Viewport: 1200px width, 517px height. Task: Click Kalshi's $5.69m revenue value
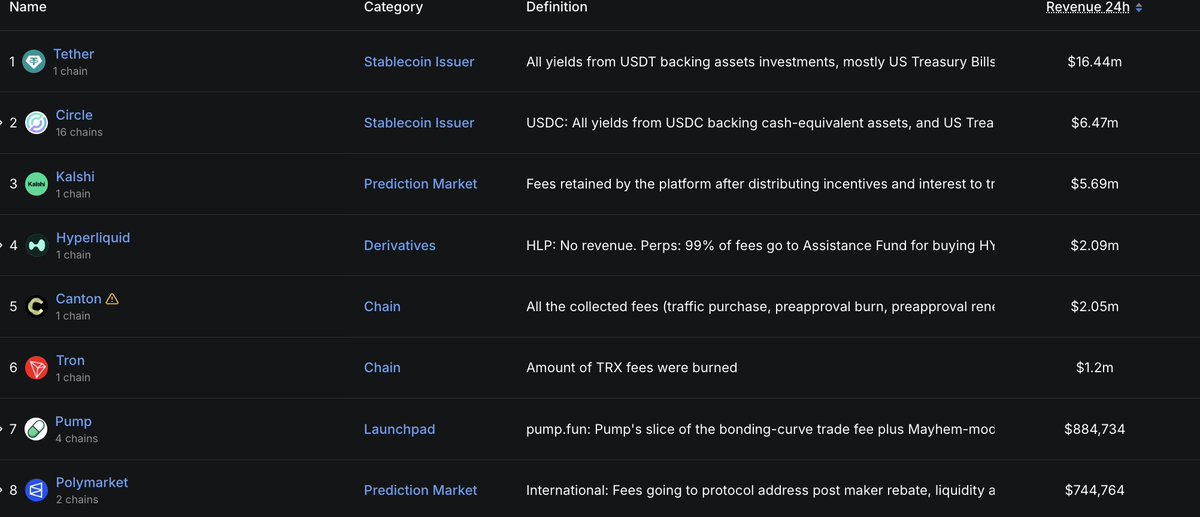[1095, 184]
